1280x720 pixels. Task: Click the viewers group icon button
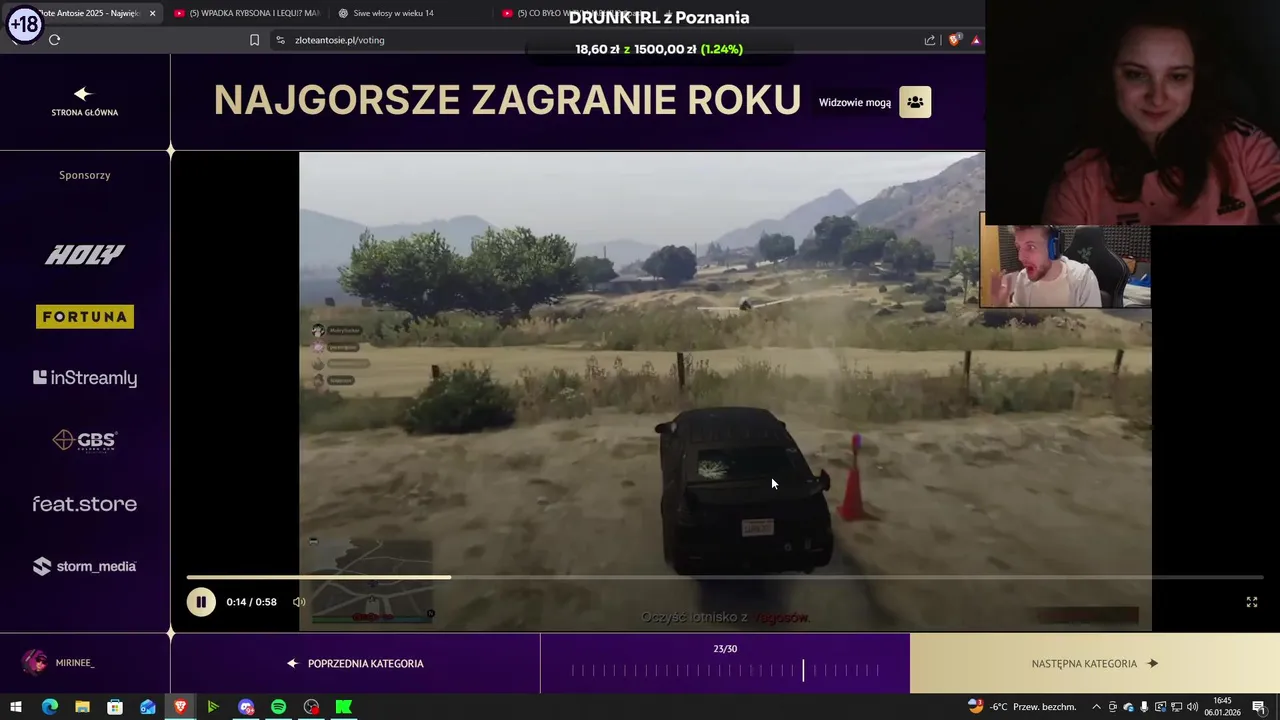[915, 102]
